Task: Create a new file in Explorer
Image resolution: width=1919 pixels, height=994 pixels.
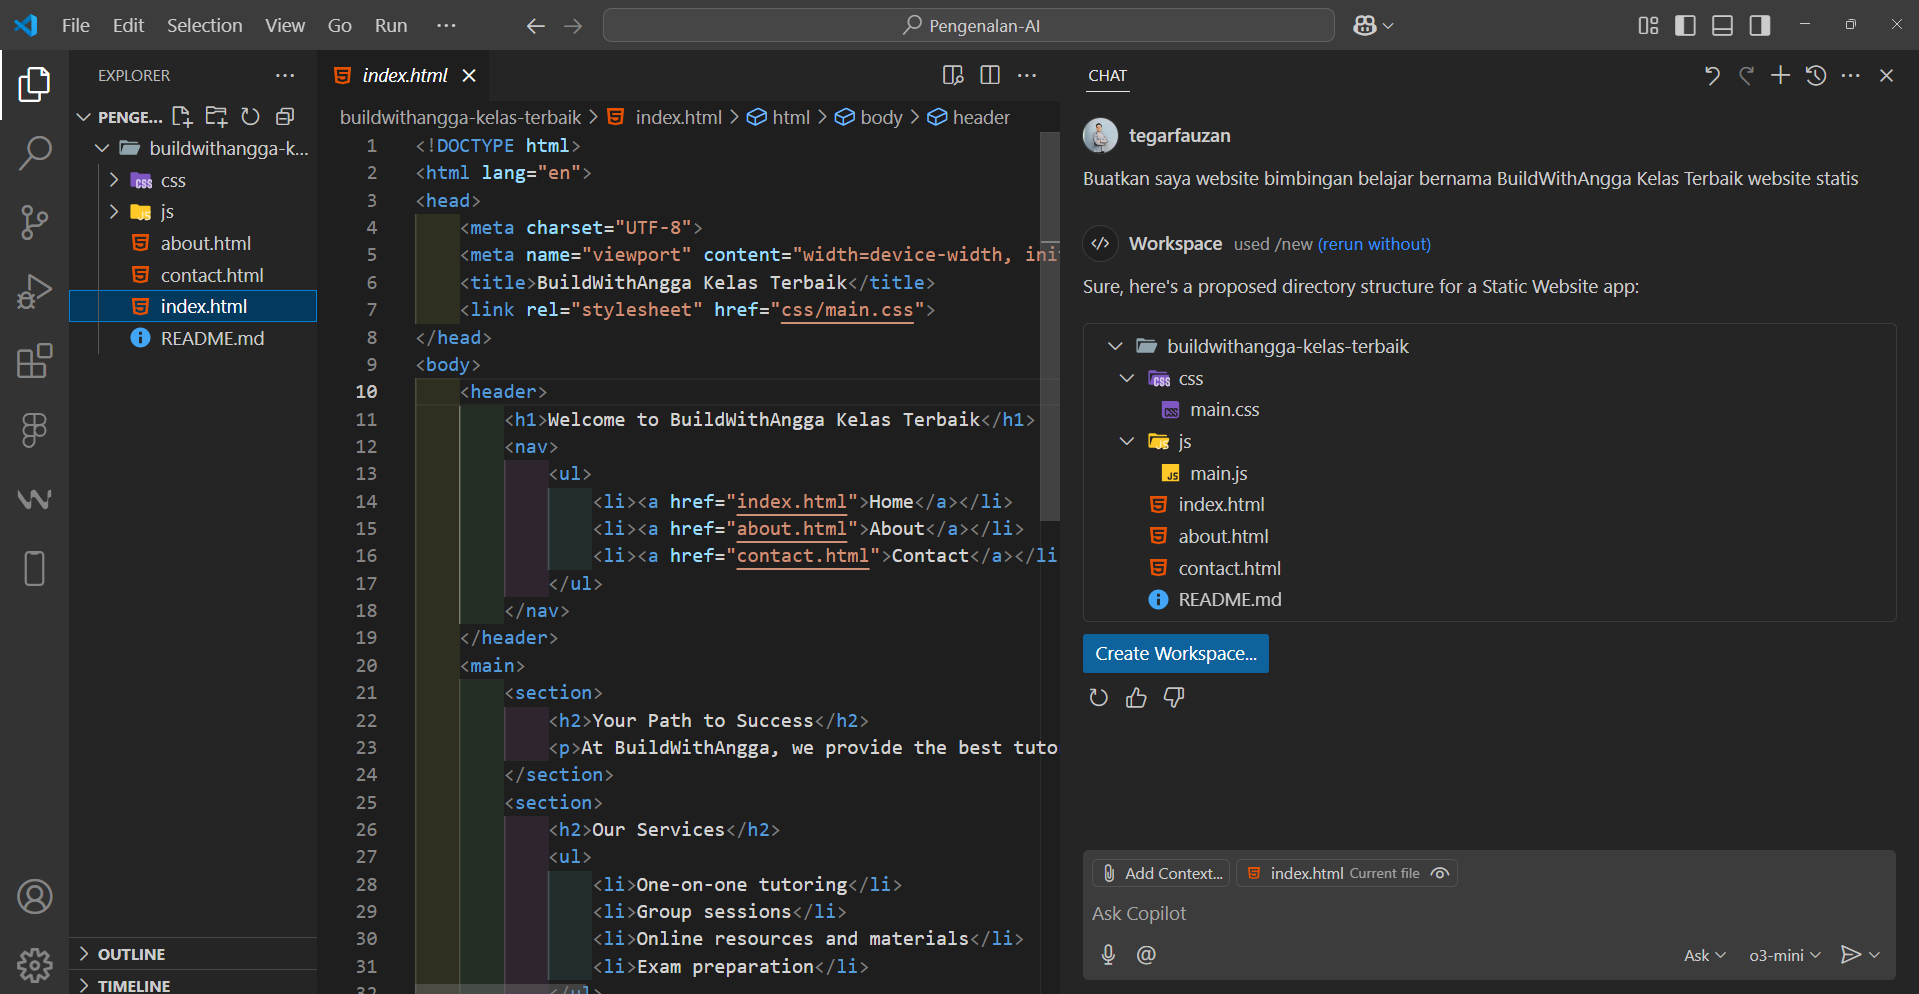Action: (x=182, y=117)
